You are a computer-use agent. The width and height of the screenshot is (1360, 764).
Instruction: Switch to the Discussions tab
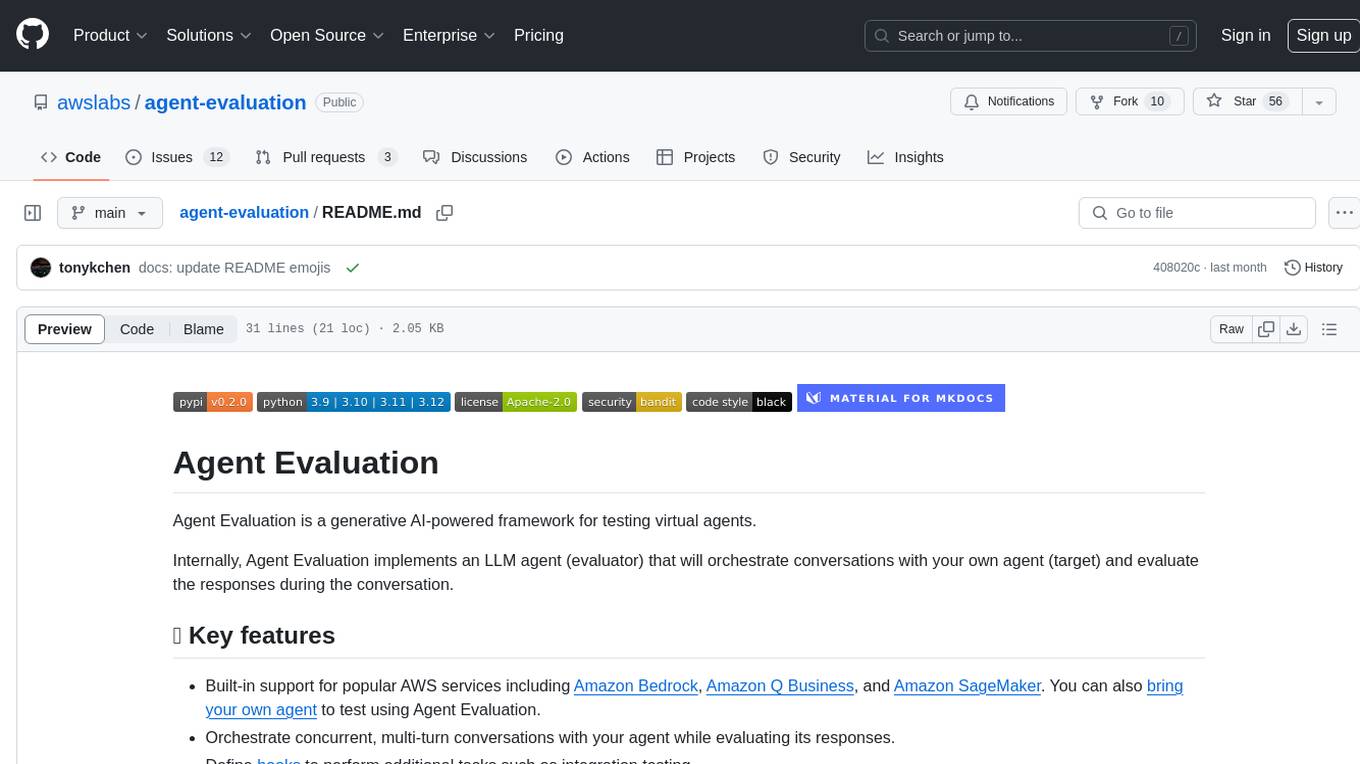coord(475,157)
